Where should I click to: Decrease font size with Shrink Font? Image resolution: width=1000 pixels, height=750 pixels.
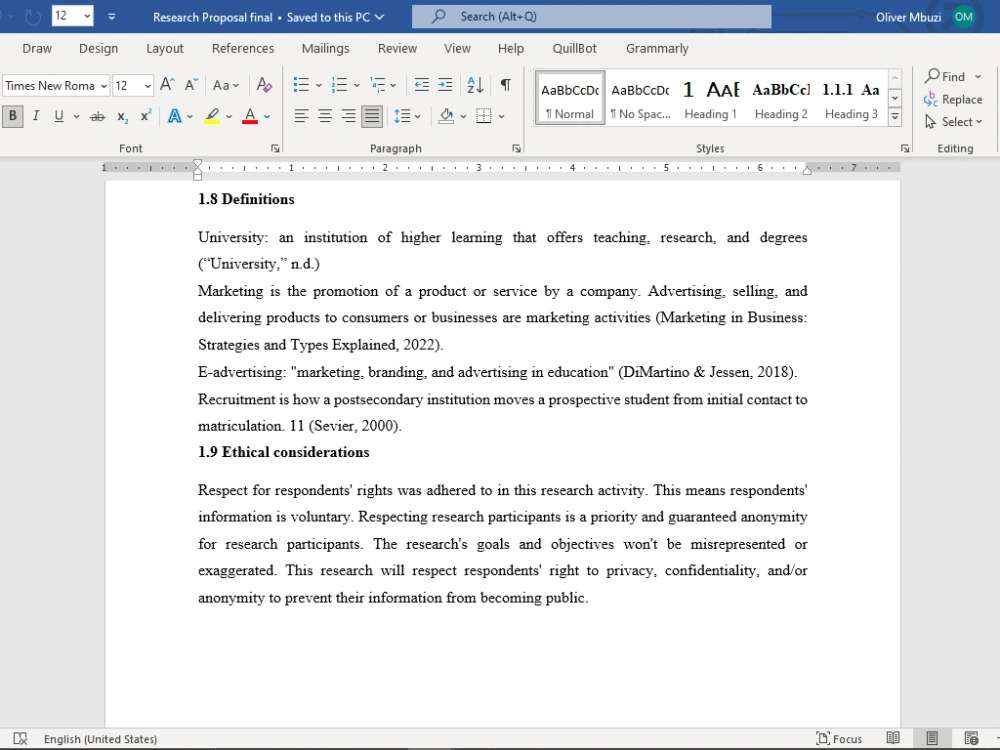coord(191,85)
